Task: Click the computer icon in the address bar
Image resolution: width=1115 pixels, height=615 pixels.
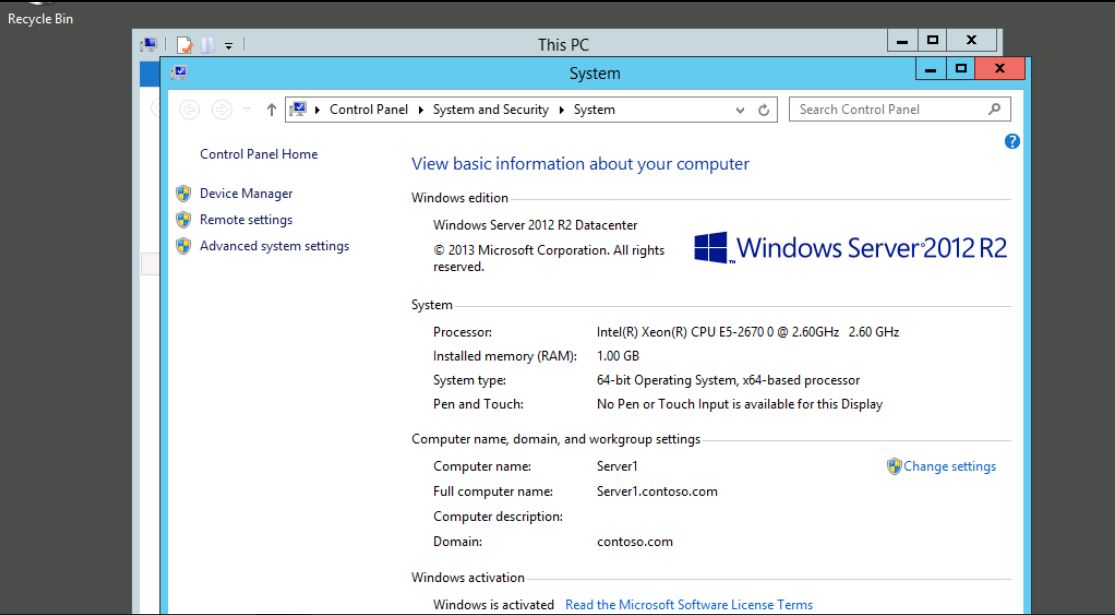Action: [299, 109]
